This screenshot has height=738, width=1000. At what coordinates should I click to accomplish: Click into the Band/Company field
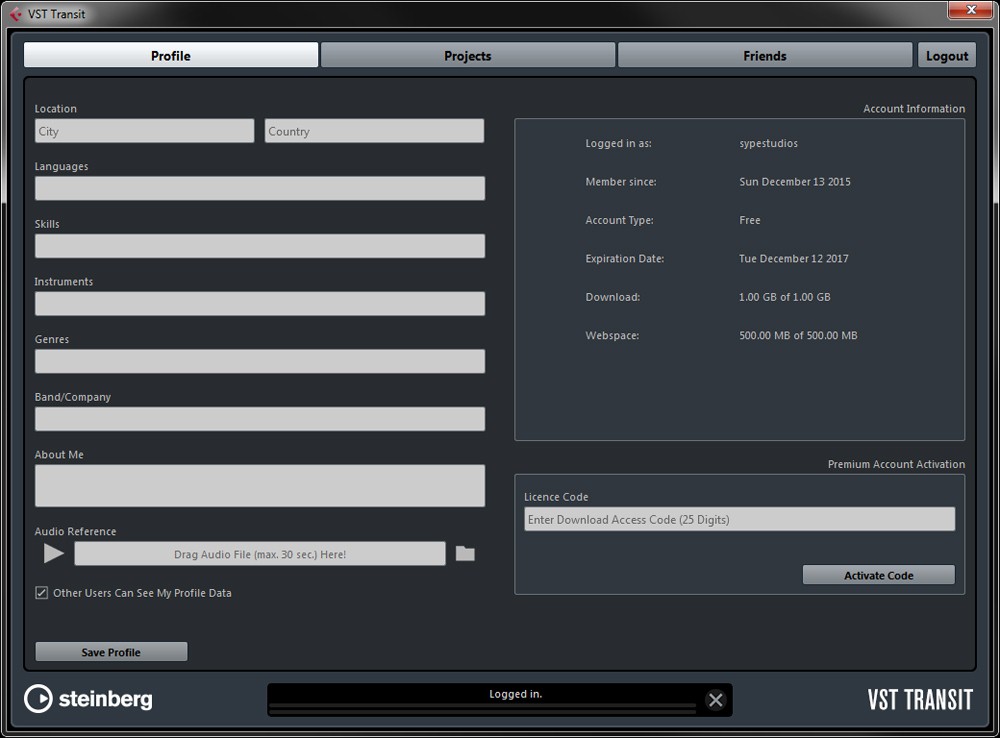click(260, 418)
